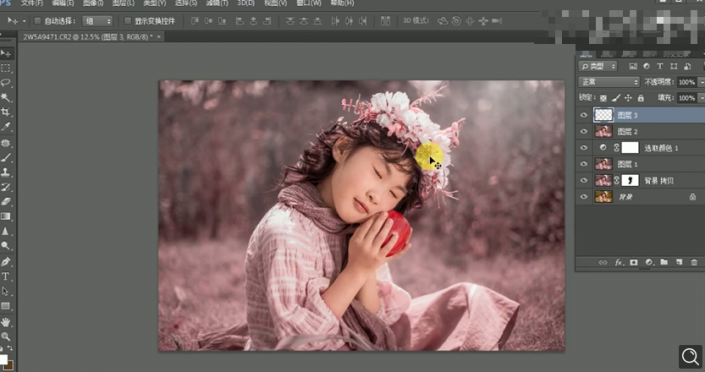Activate the Hand tool

point(5,322)
